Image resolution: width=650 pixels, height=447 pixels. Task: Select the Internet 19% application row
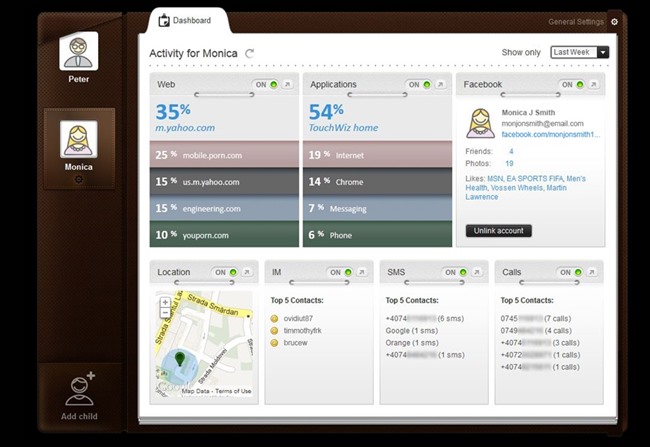point(378,155)
